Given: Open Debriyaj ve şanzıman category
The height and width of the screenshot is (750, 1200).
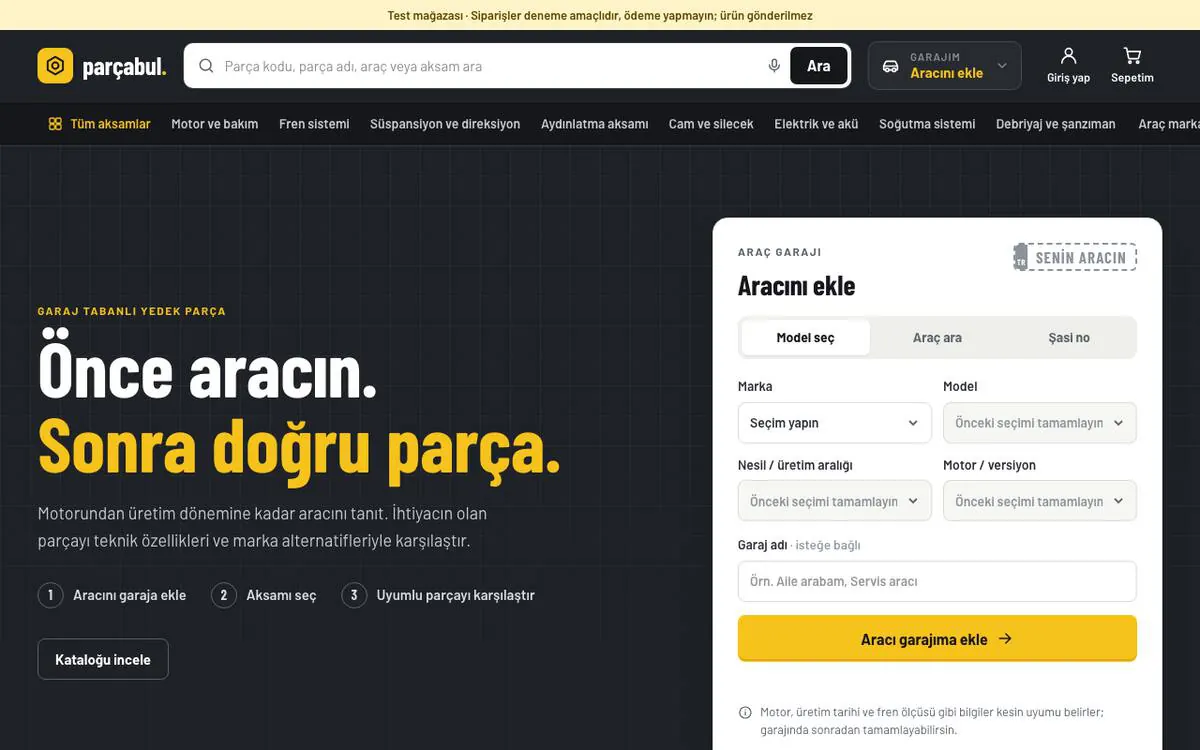Looking at the screenshot, I should click(x=1056, y=124).
